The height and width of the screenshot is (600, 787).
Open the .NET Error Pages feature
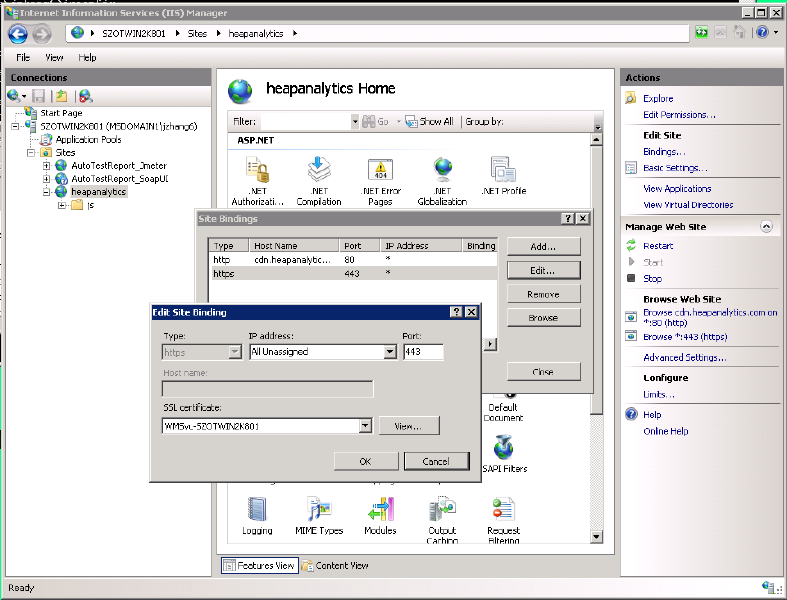click(x=380, y=181)
